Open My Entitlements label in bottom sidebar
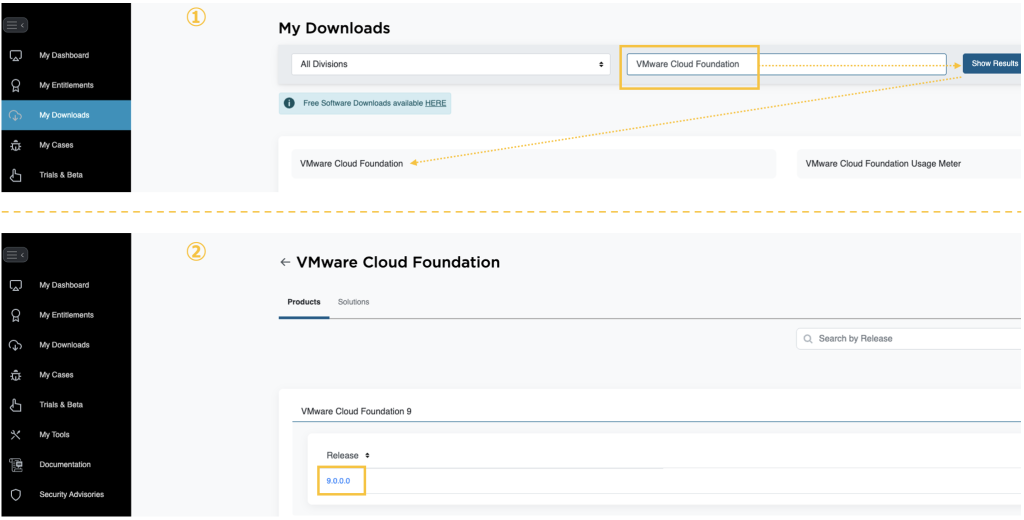The image size is (1024, 520). click(x=66, y=316)
